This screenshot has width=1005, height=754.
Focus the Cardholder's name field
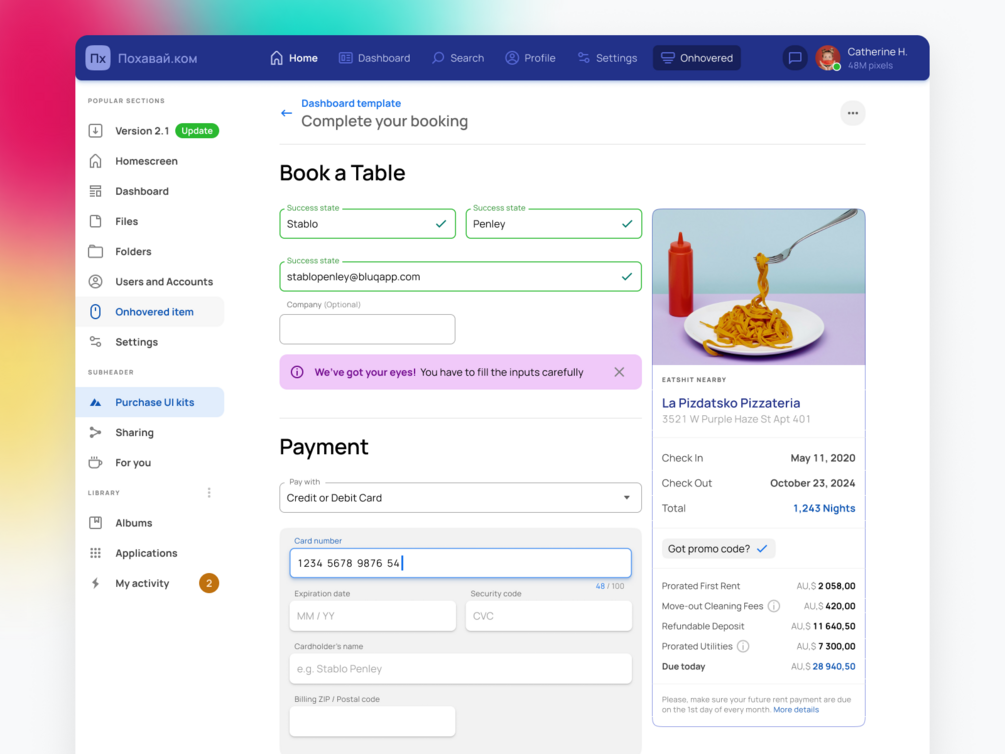(x=460, y=669)
